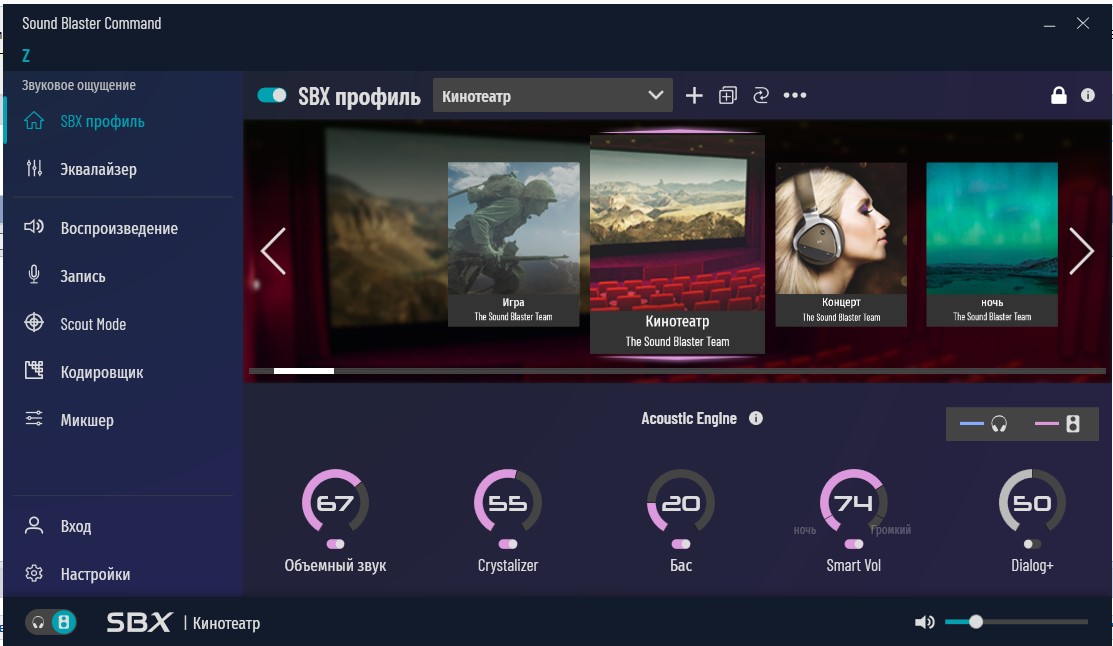
Task: Duplicate profile using the copy icon
Action: (x=728, y=95)
